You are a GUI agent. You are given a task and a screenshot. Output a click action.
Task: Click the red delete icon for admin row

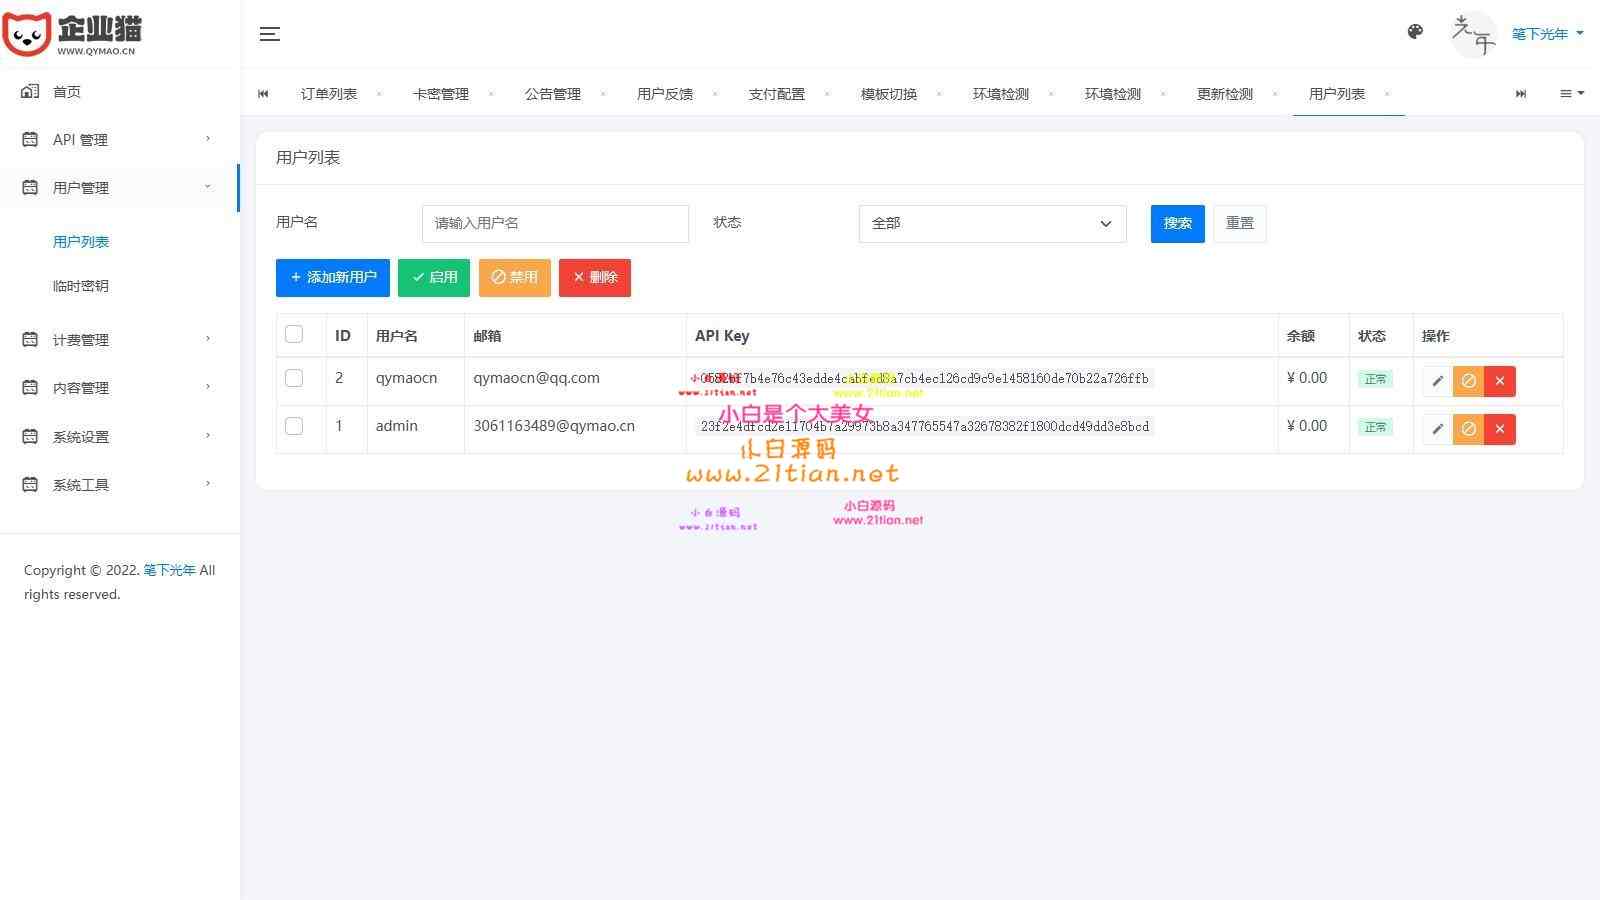[x=1499, y=429]
